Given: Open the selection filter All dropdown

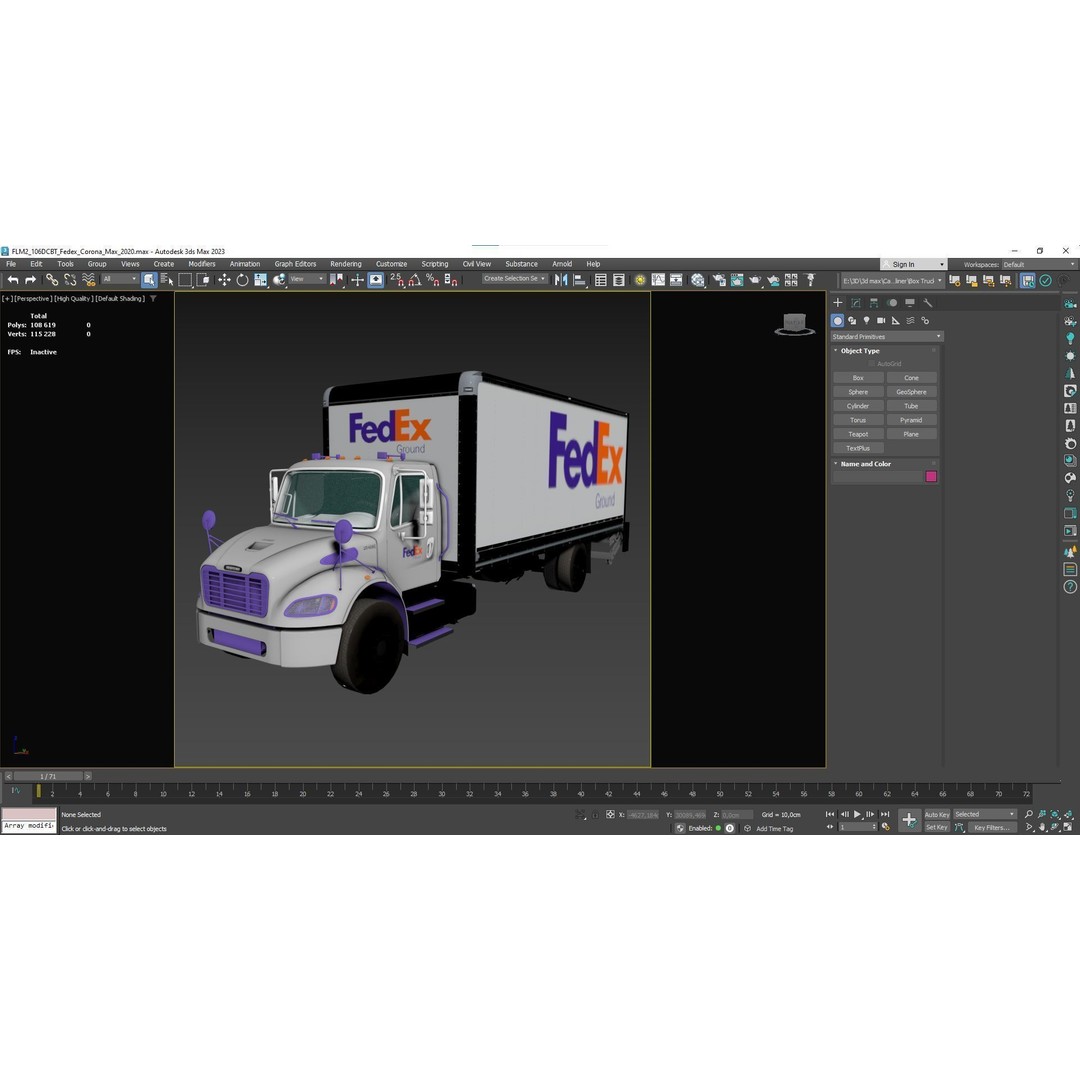Looking at the screenshot, I should tap(120, 279).
